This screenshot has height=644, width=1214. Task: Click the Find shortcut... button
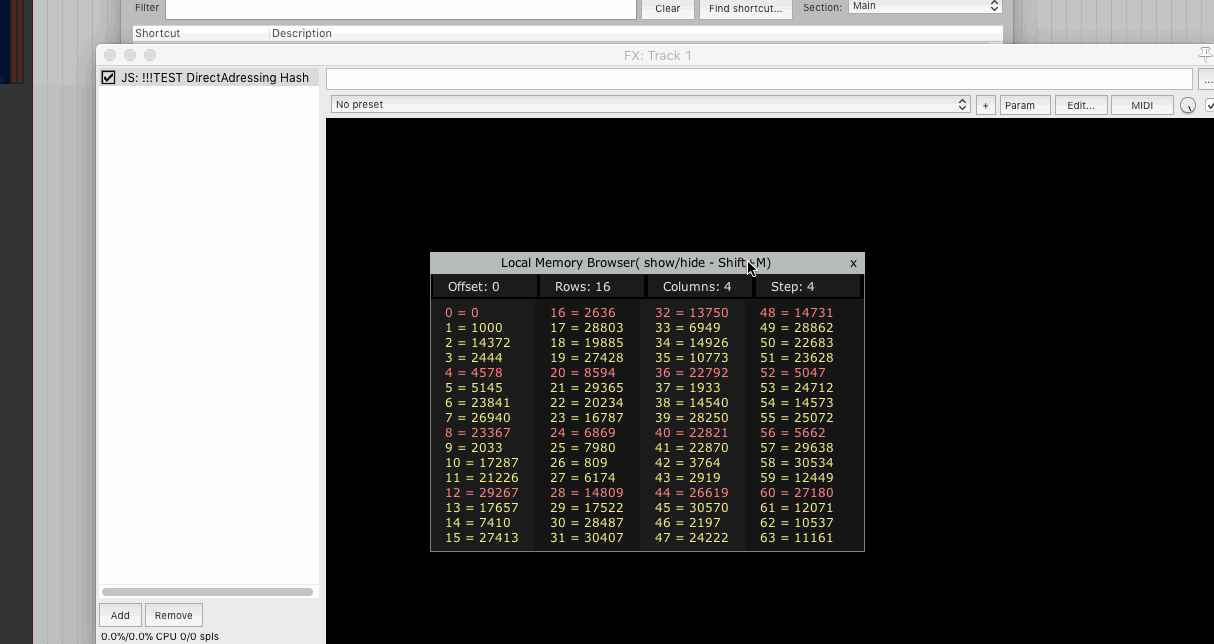pyautogui.click(x=746, y=8)
